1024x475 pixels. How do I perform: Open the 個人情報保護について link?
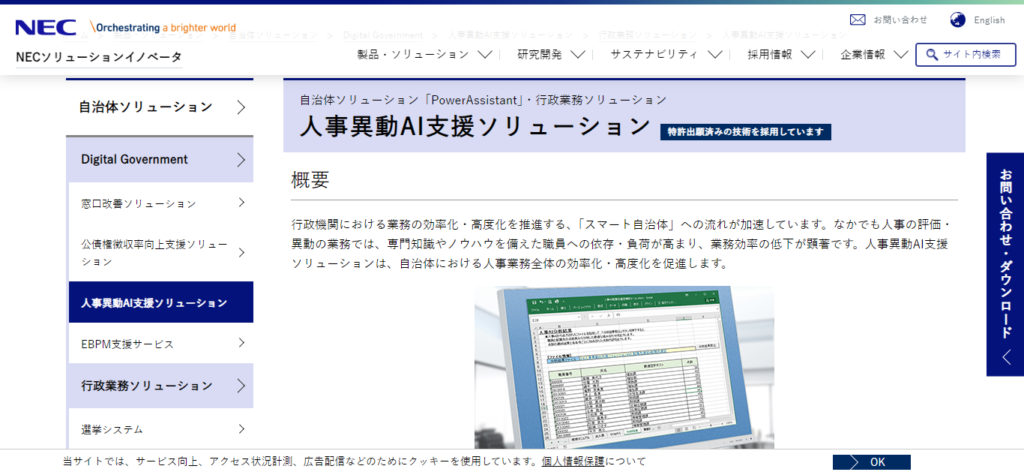pos(594,461)
